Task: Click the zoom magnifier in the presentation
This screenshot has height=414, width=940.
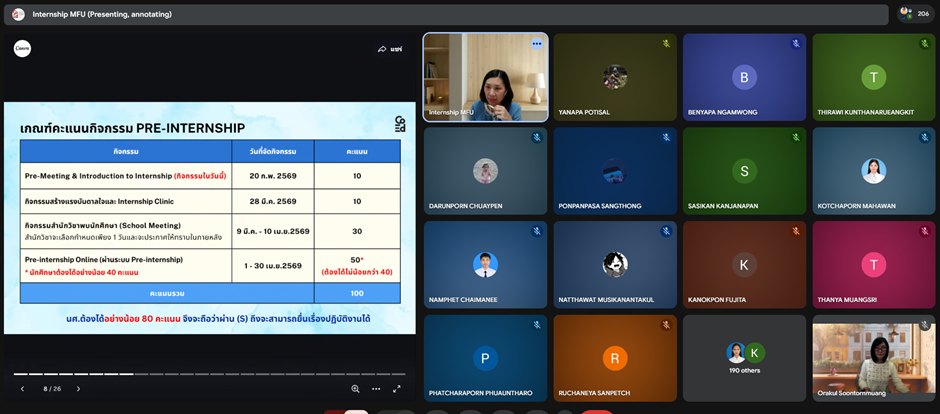Action: coord(355,388)
